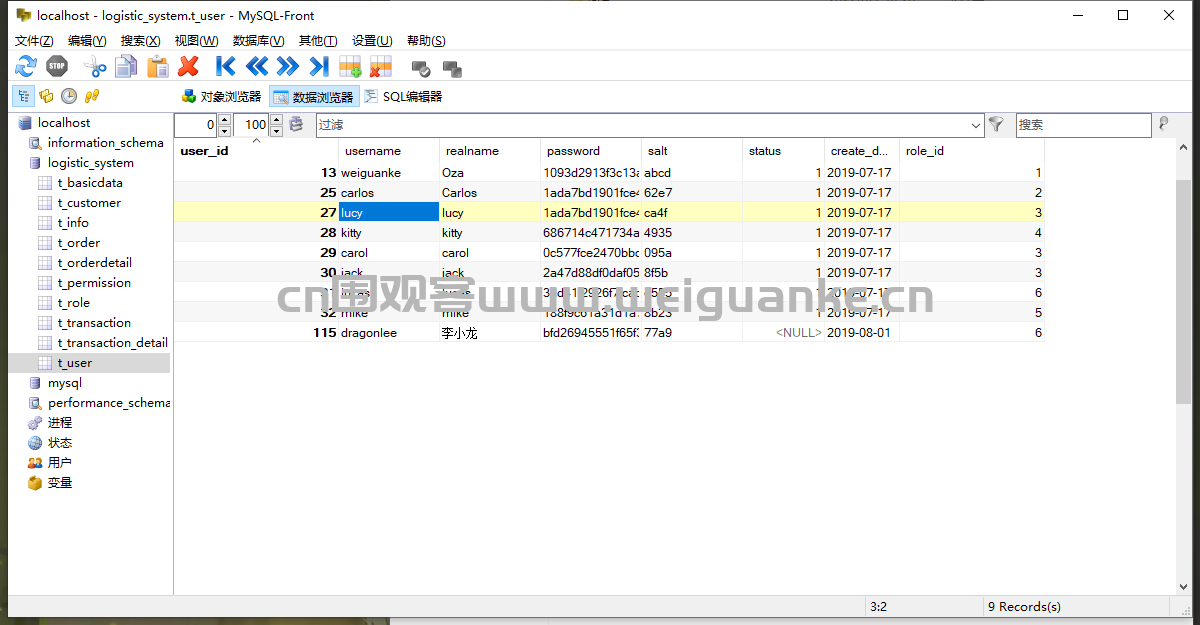Select localhost node in tree
The height and width of the screenshot is (625, 1200).
click(64, 123)
